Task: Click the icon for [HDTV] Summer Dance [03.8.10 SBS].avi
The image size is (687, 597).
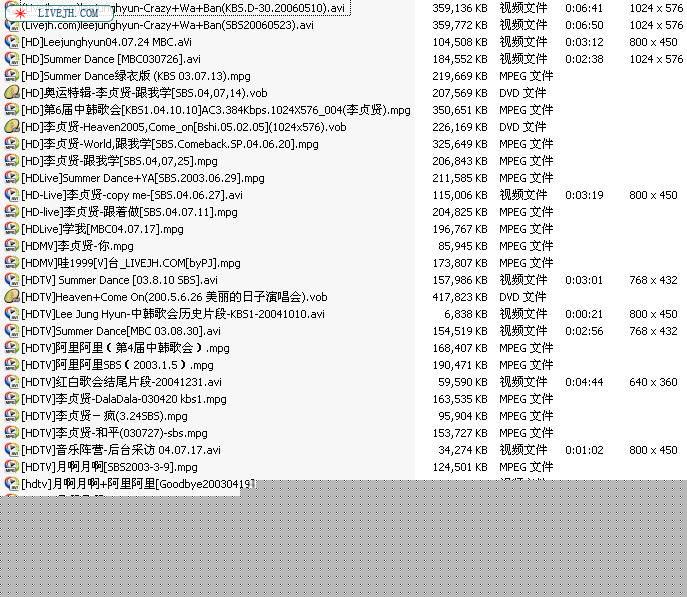Action: tap(12, 280)
